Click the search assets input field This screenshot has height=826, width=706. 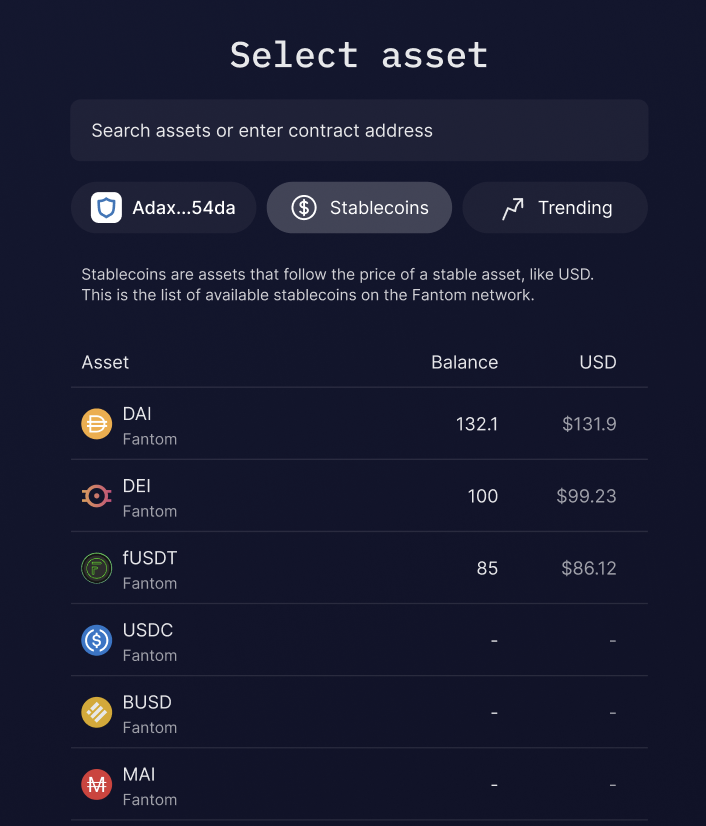(x=359, y=130)
